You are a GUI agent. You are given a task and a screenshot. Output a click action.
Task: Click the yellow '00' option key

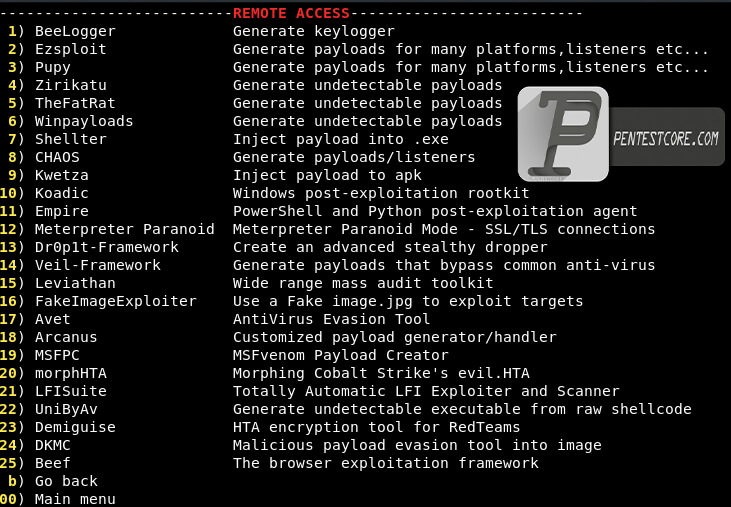[x=8, y=499]
